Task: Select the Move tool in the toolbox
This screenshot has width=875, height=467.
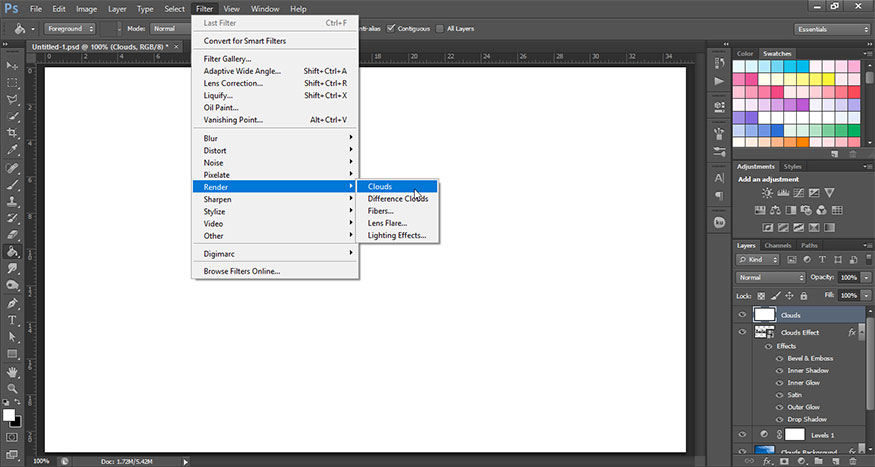Action: (13, 65)
